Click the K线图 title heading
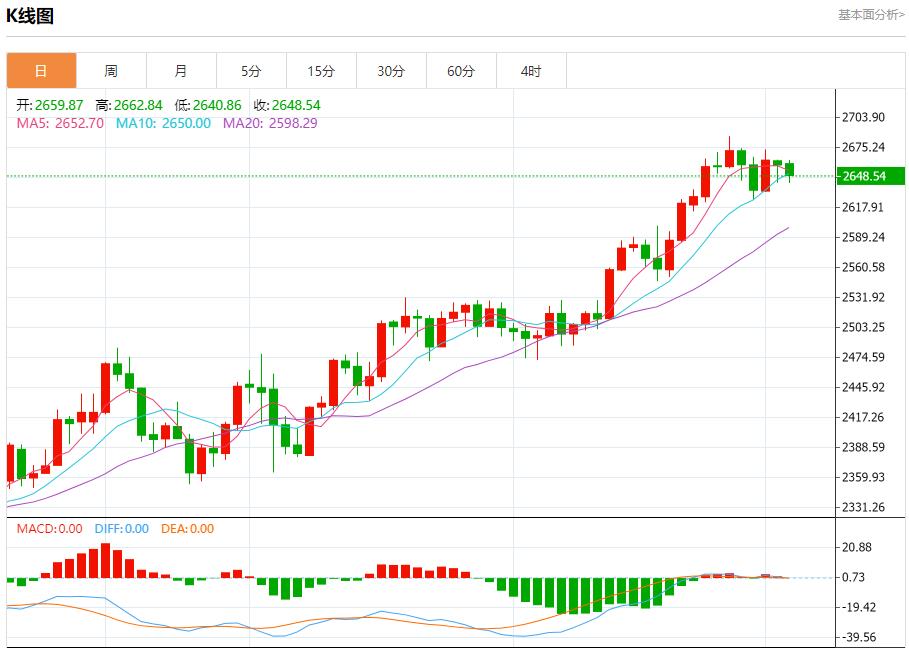The height and width of the screenshot is (648, 909). point(30,16)
